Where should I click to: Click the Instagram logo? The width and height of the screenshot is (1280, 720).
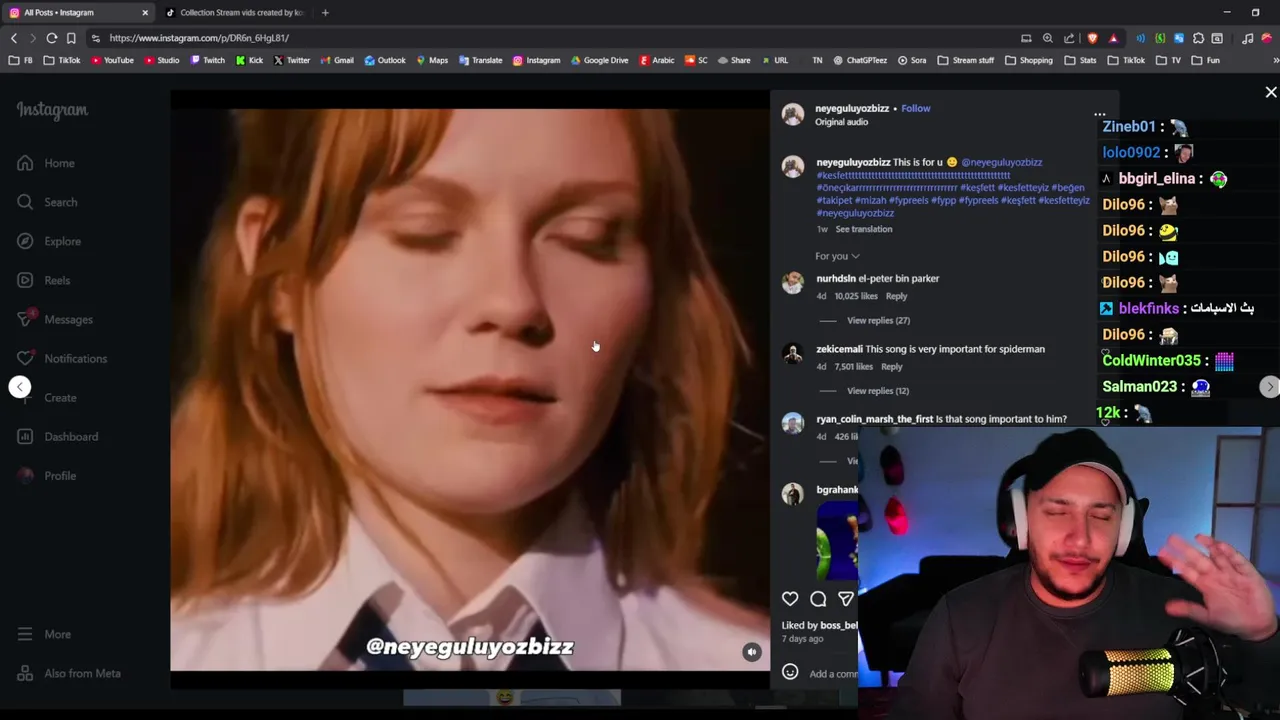[x=52, y=110]
